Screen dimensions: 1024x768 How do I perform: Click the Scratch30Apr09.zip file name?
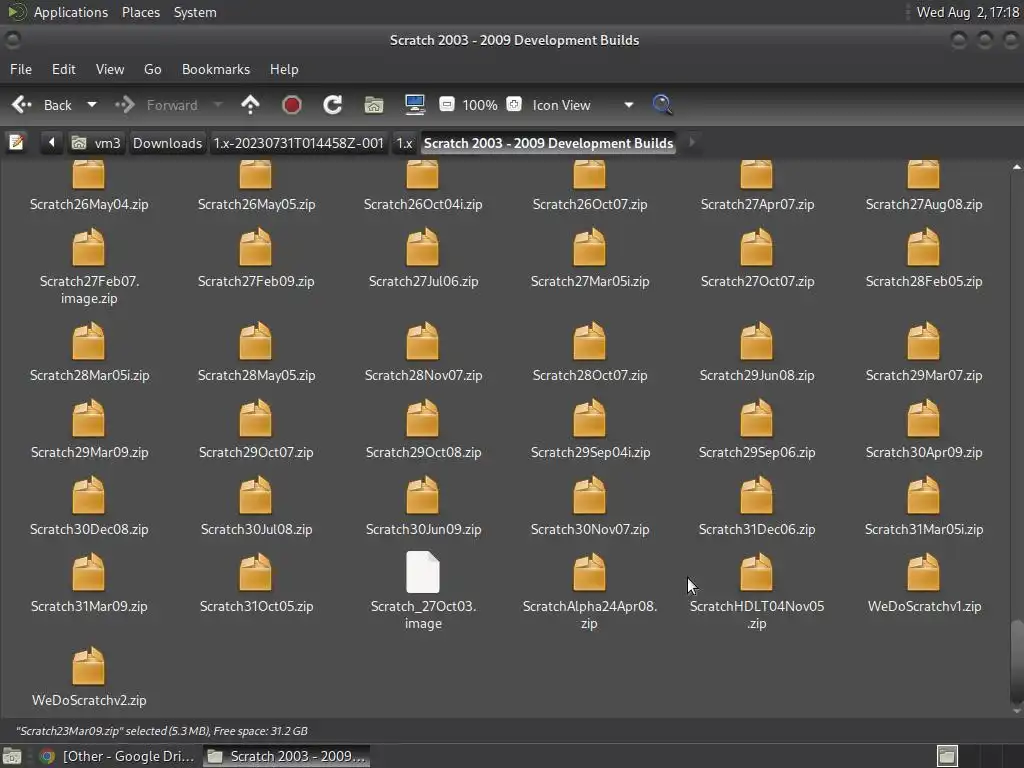924,453
